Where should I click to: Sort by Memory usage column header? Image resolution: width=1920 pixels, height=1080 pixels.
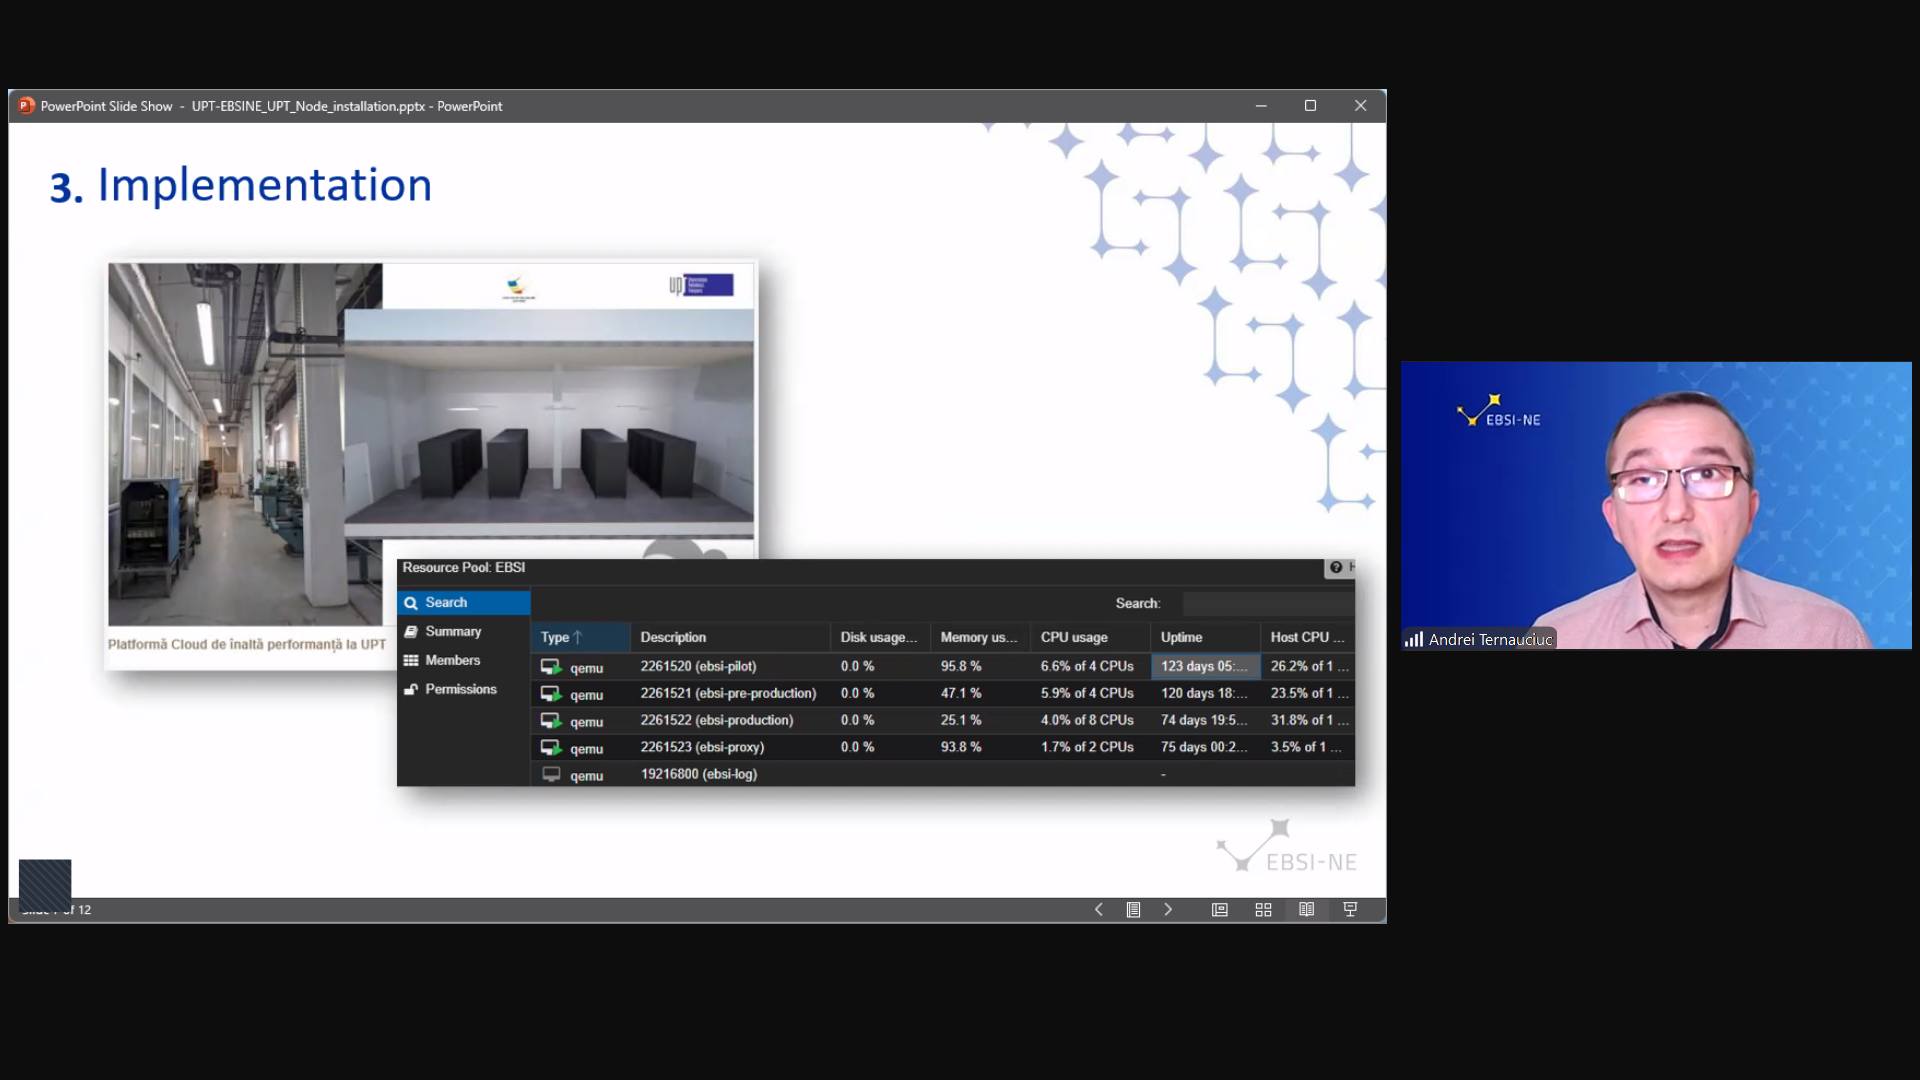click(x=978, y=637)
